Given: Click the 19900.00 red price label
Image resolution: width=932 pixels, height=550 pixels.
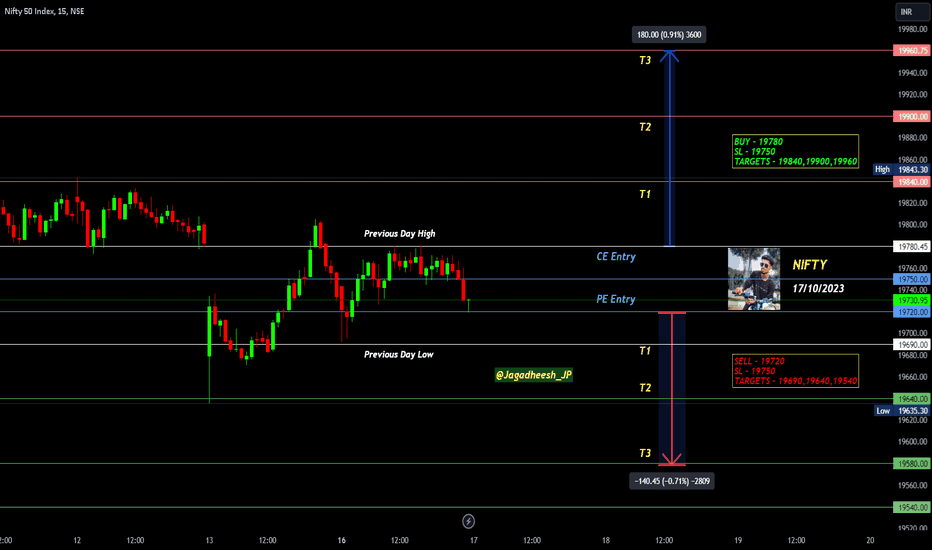Looking at the screenshot, I should (x=912, y=117).
